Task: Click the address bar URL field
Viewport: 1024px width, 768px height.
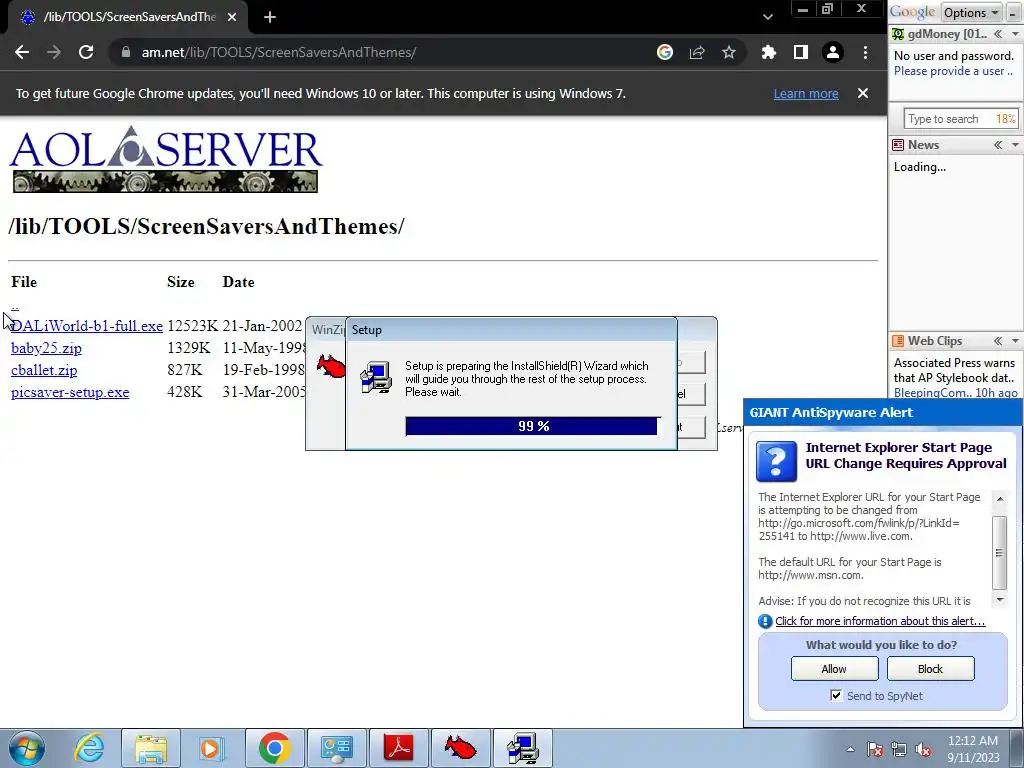Action: point(385,52)
